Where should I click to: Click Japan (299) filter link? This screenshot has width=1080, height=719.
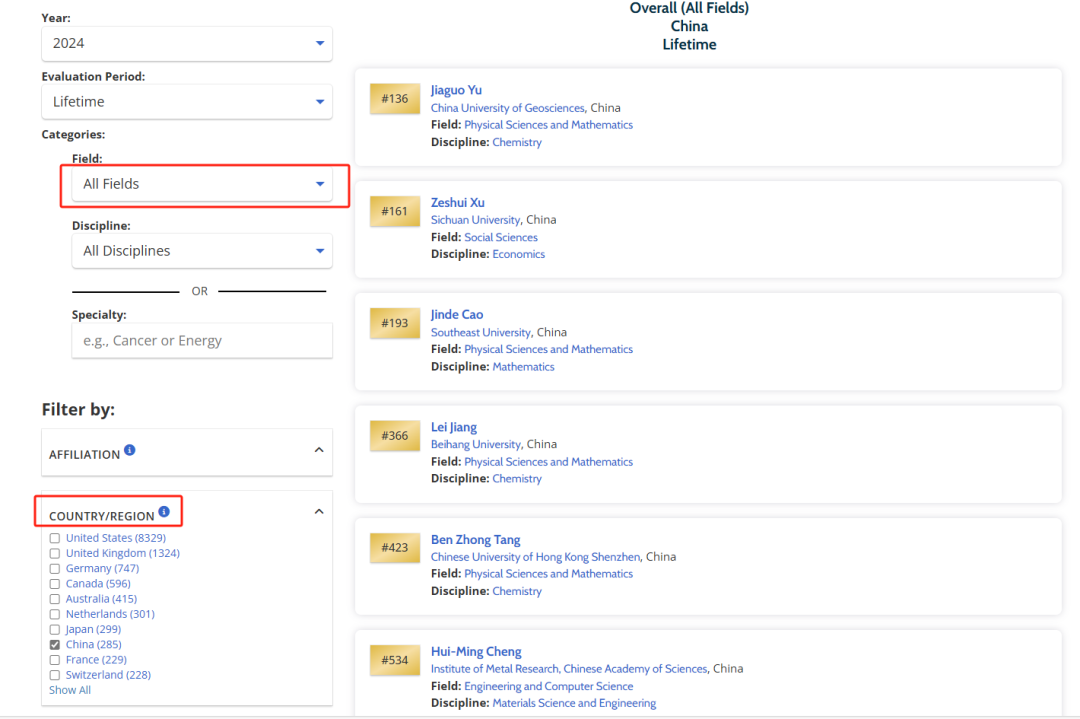pyautogui.click(x=93, y=629)
